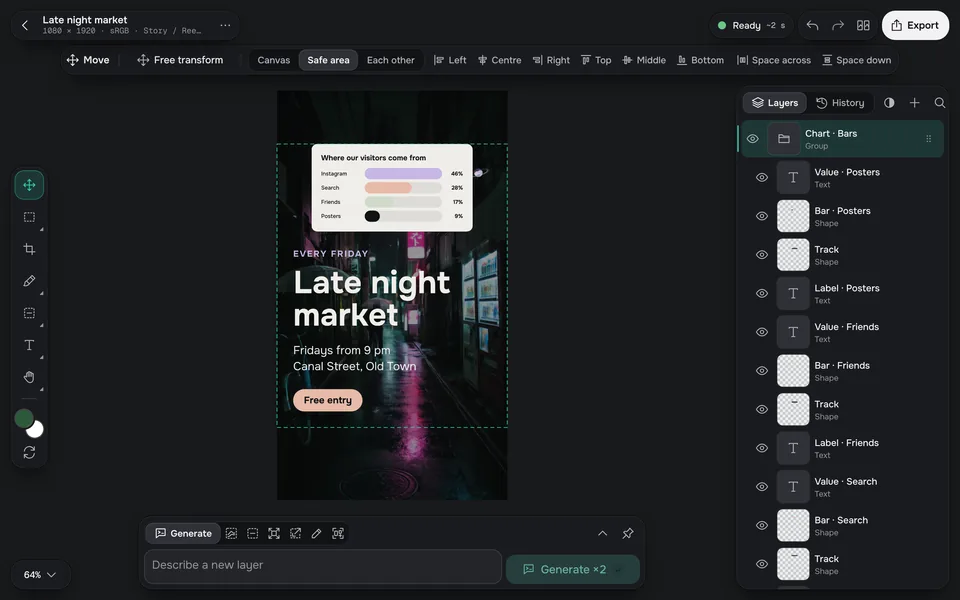Click the Generate ×2 button

(x=572, y=569)
